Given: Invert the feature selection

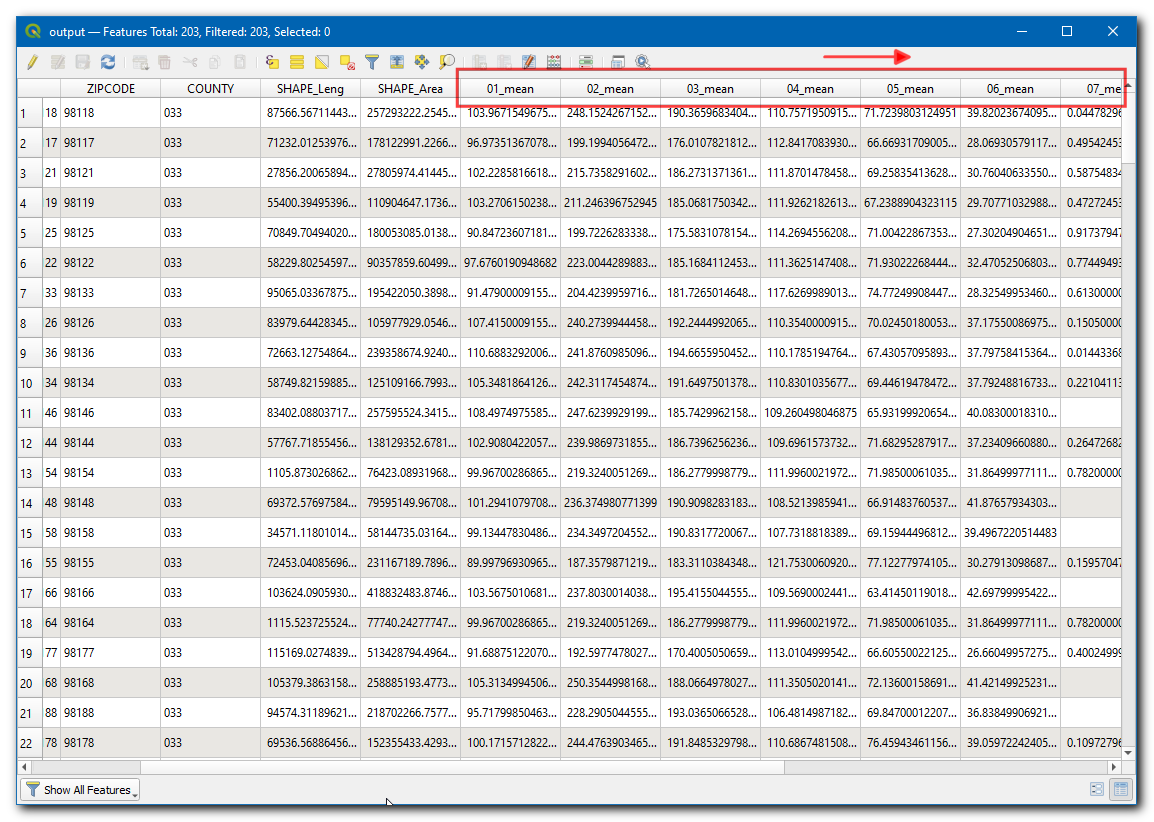Looking at the screenshot, I should (322, 62).
